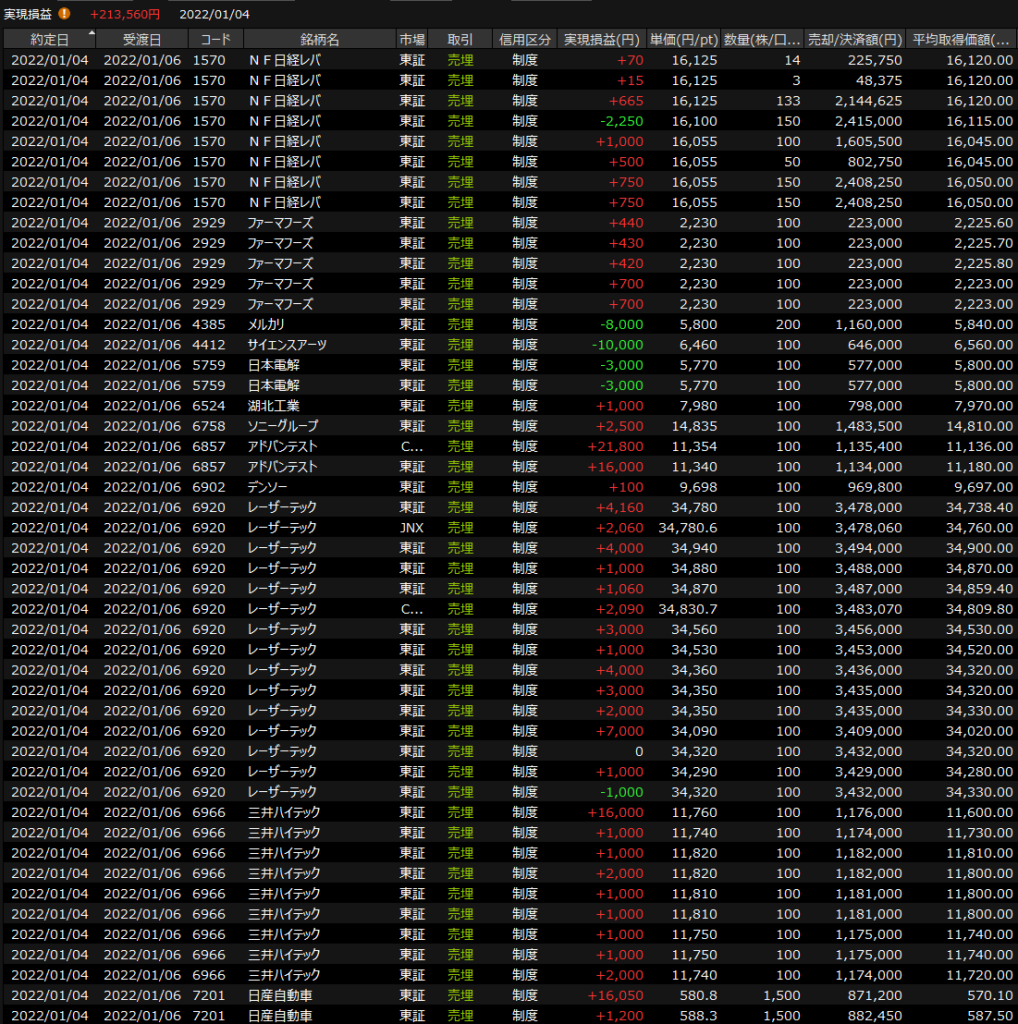Screen dimensions: 1018x1024
Task: Click the truncated 平均取得価額 column header
Action: [x=961, y=39]
